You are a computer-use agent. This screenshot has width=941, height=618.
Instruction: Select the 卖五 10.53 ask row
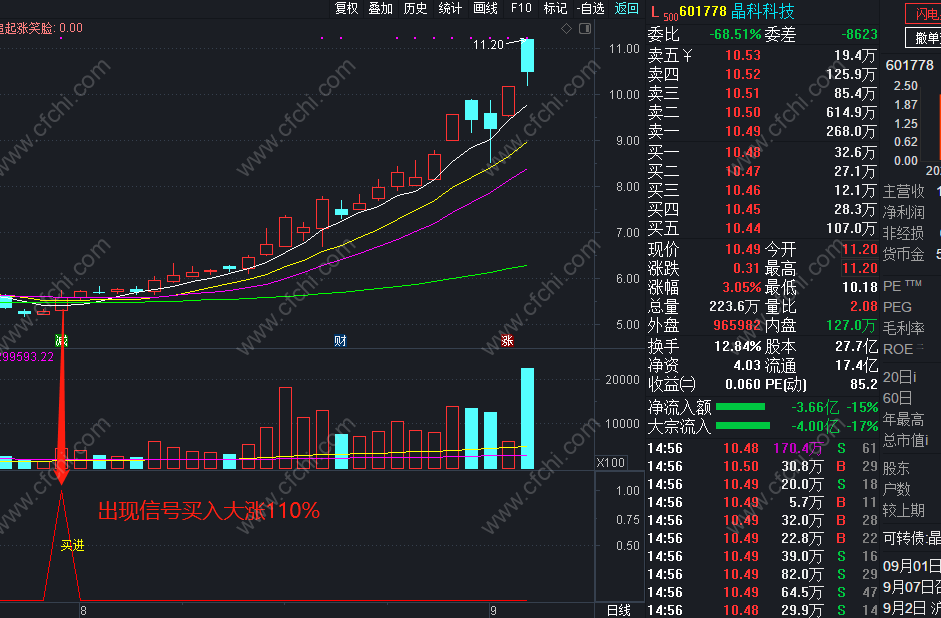[x=762, y=55]
